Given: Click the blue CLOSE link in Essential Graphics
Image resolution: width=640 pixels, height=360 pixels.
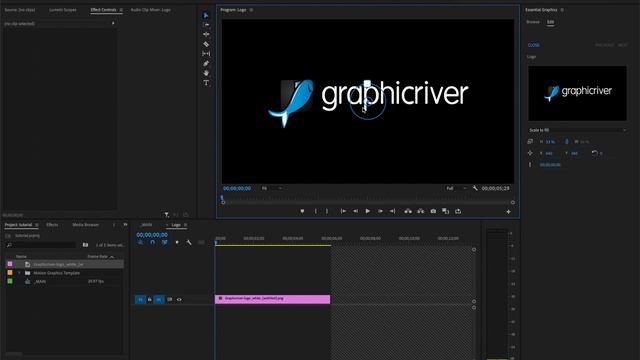Looking at the screenshot, I should tap(533, 45).
